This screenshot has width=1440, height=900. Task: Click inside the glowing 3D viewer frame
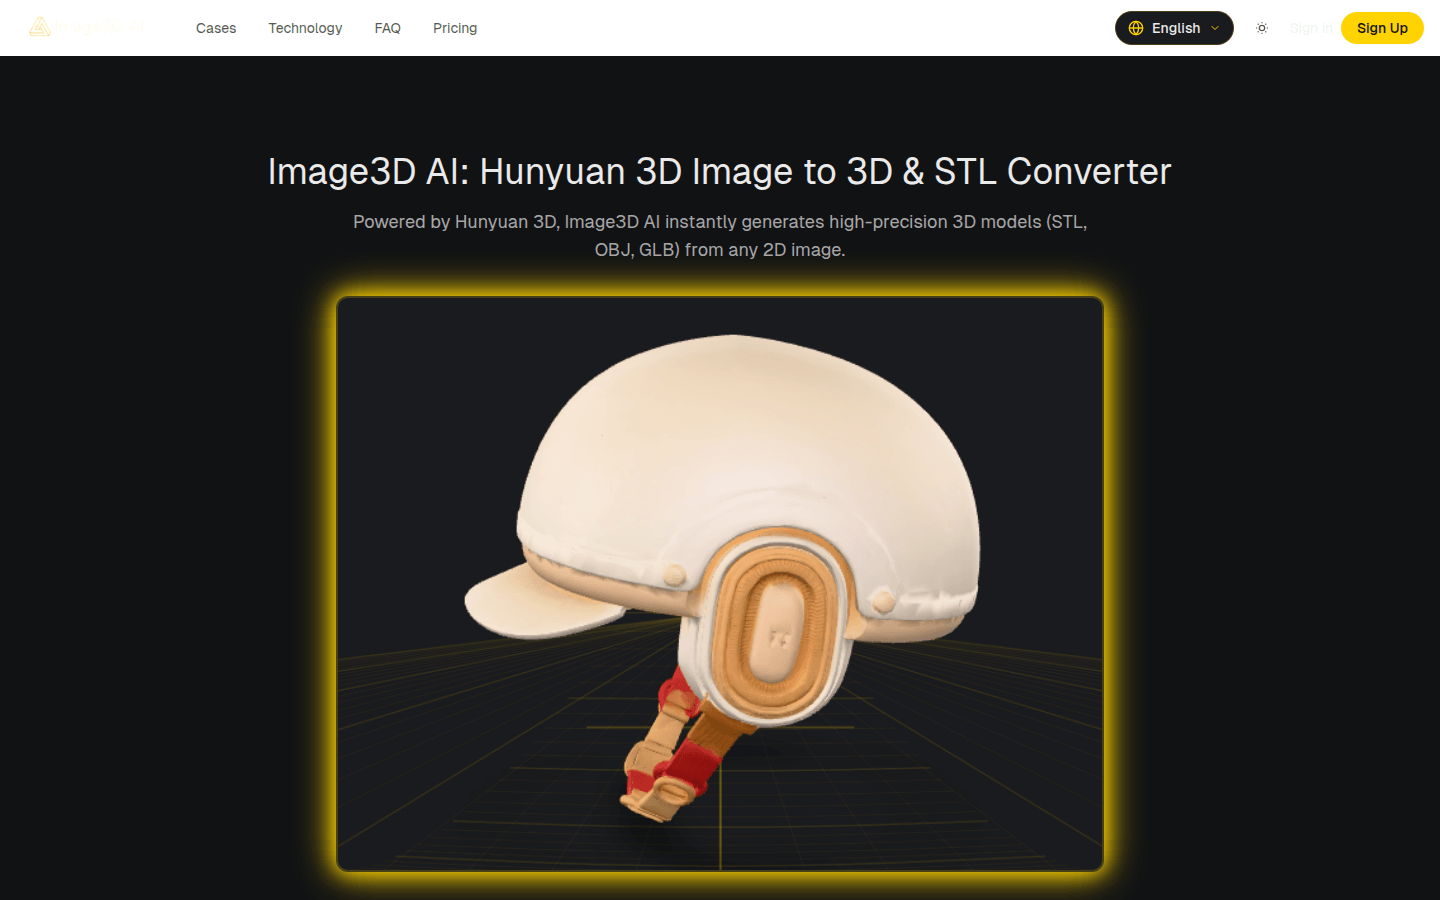click(720, 582)
